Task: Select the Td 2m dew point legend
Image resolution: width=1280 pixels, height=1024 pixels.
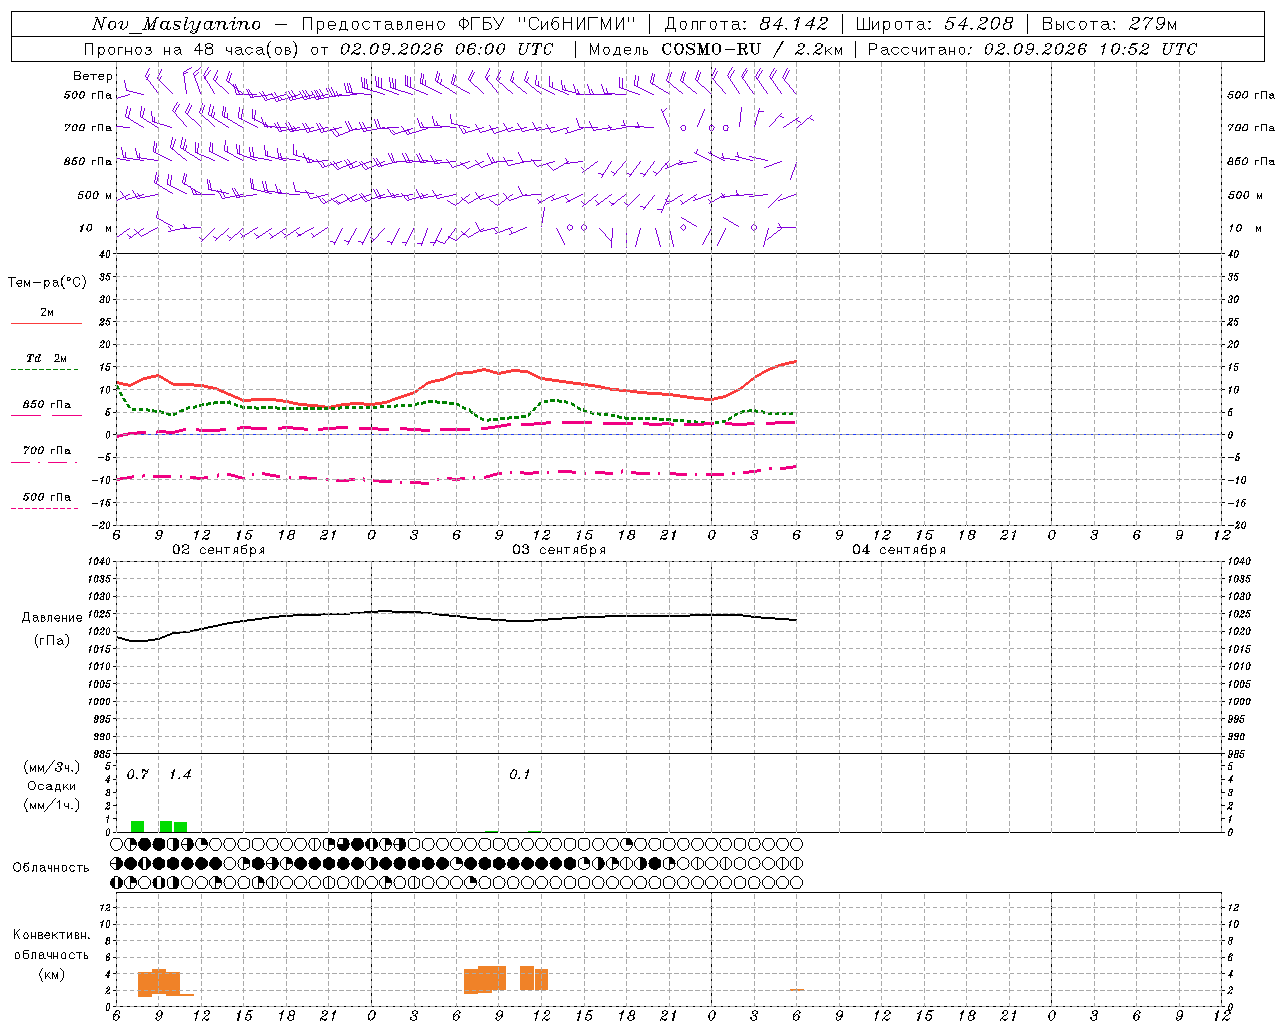Action: [x=46, y=358]
